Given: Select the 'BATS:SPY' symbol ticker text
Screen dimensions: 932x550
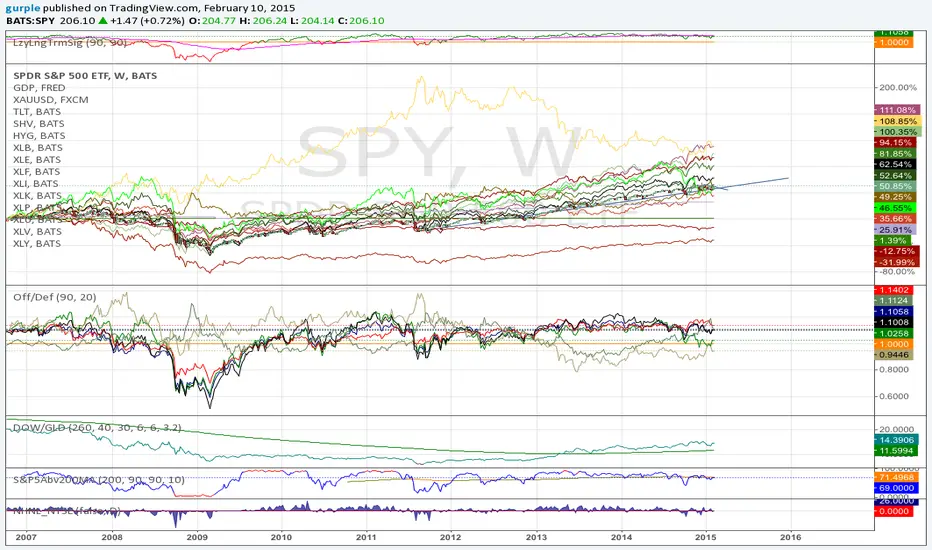Looking at the screenshot, I should (30, 21).
